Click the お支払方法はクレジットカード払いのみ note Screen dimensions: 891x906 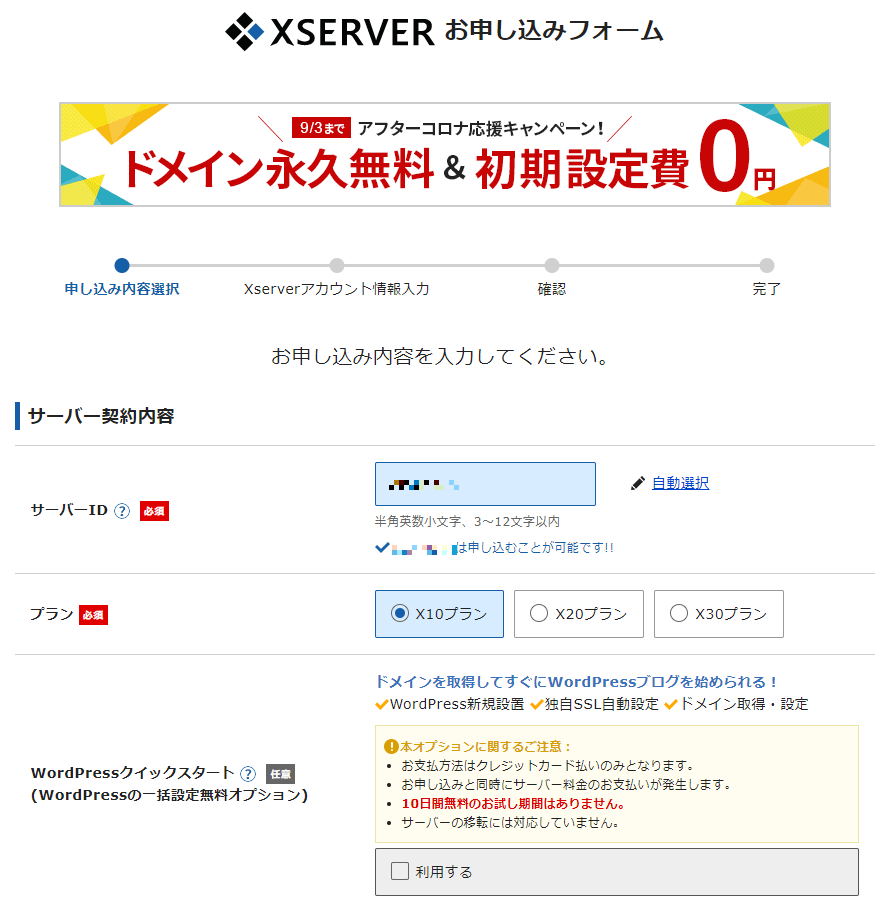pos(547,766)
